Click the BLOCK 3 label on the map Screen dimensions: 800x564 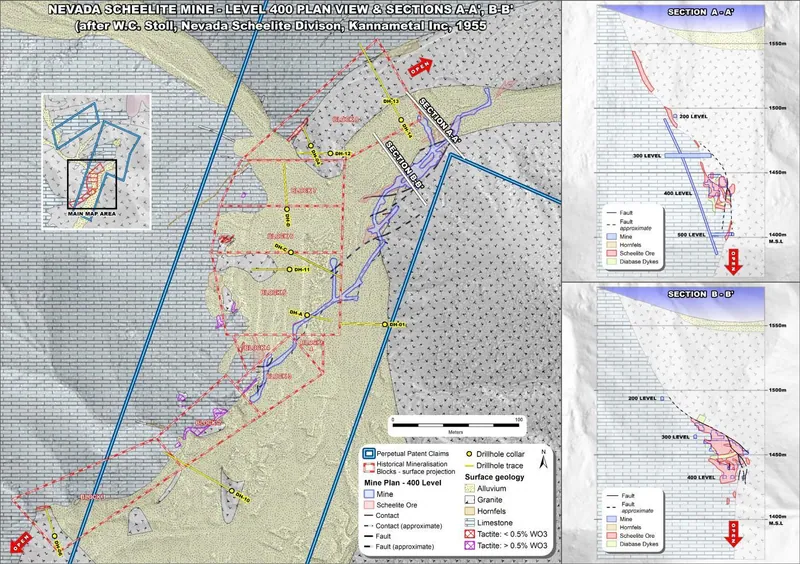[279, 376]
